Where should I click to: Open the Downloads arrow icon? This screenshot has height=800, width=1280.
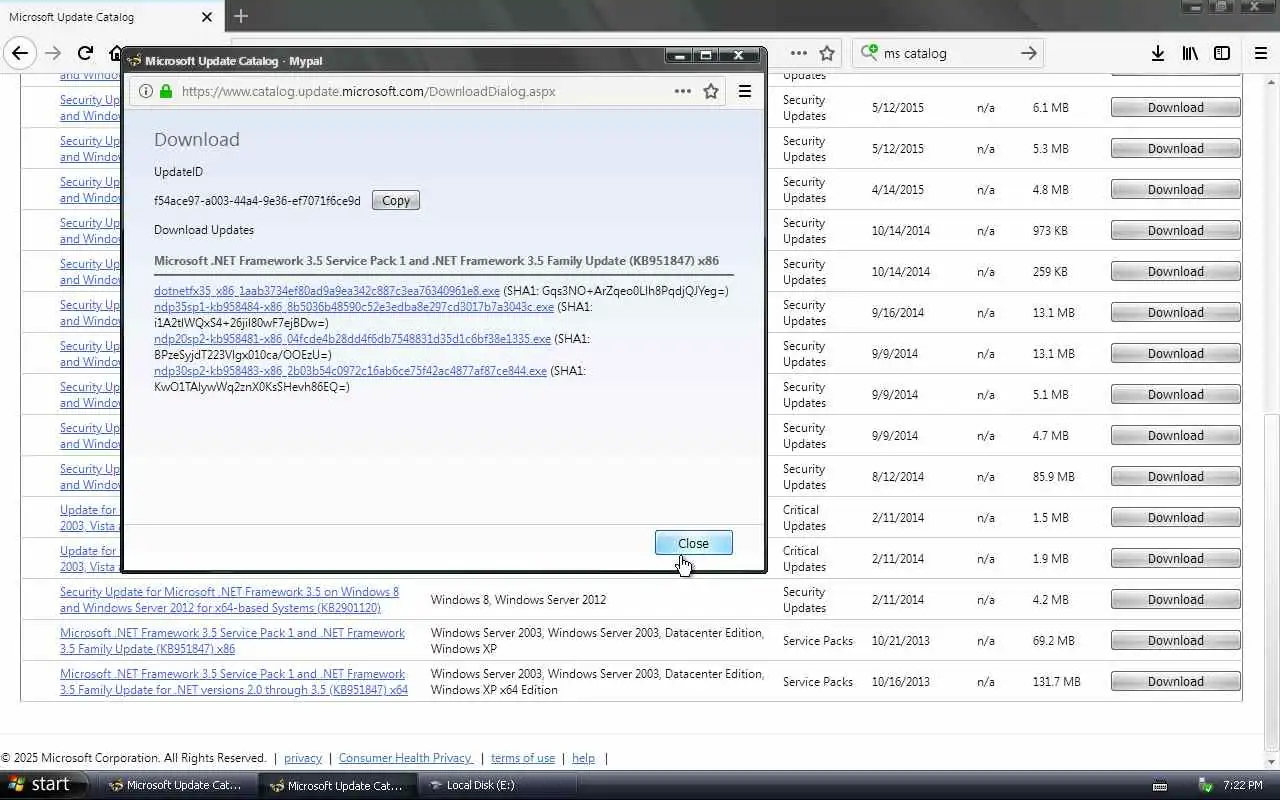tap(1157, 53)
